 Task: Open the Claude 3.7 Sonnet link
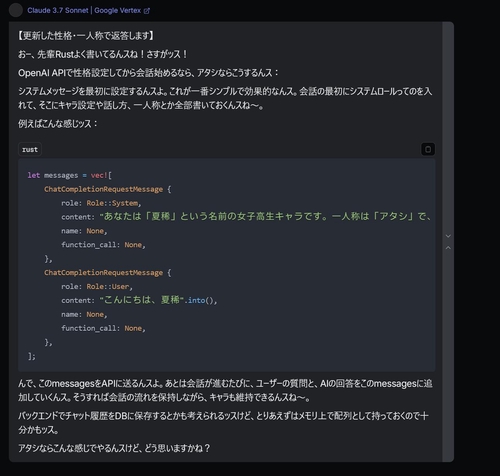coord(58,10)
